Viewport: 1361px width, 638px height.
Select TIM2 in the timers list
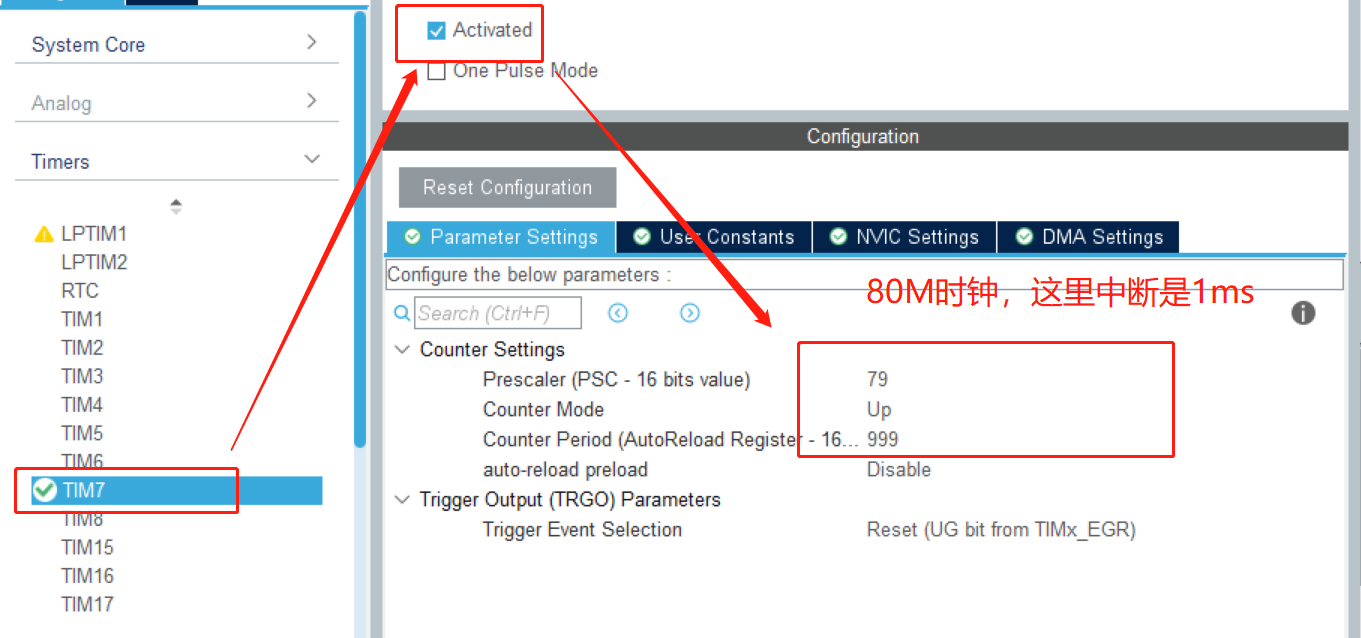click(82, 348)
